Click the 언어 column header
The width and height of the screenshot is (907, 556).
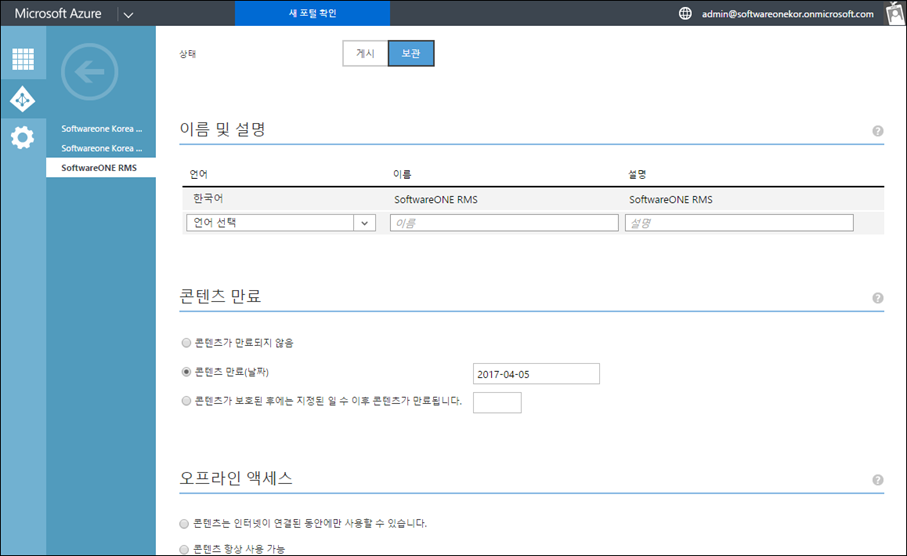coord(198,174)
